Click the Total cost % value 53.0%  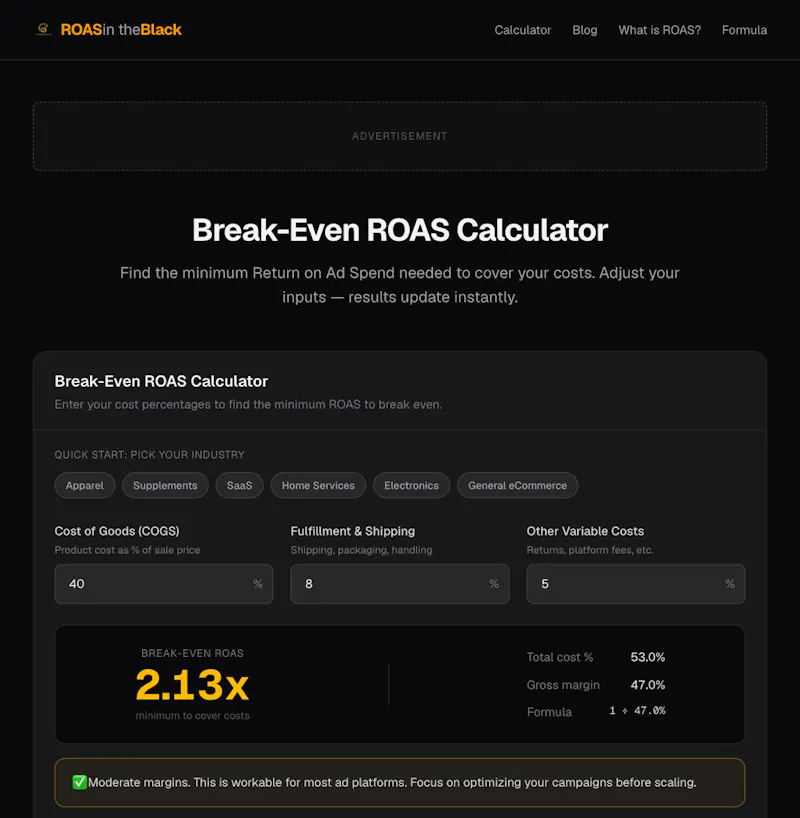click(648, 657)
